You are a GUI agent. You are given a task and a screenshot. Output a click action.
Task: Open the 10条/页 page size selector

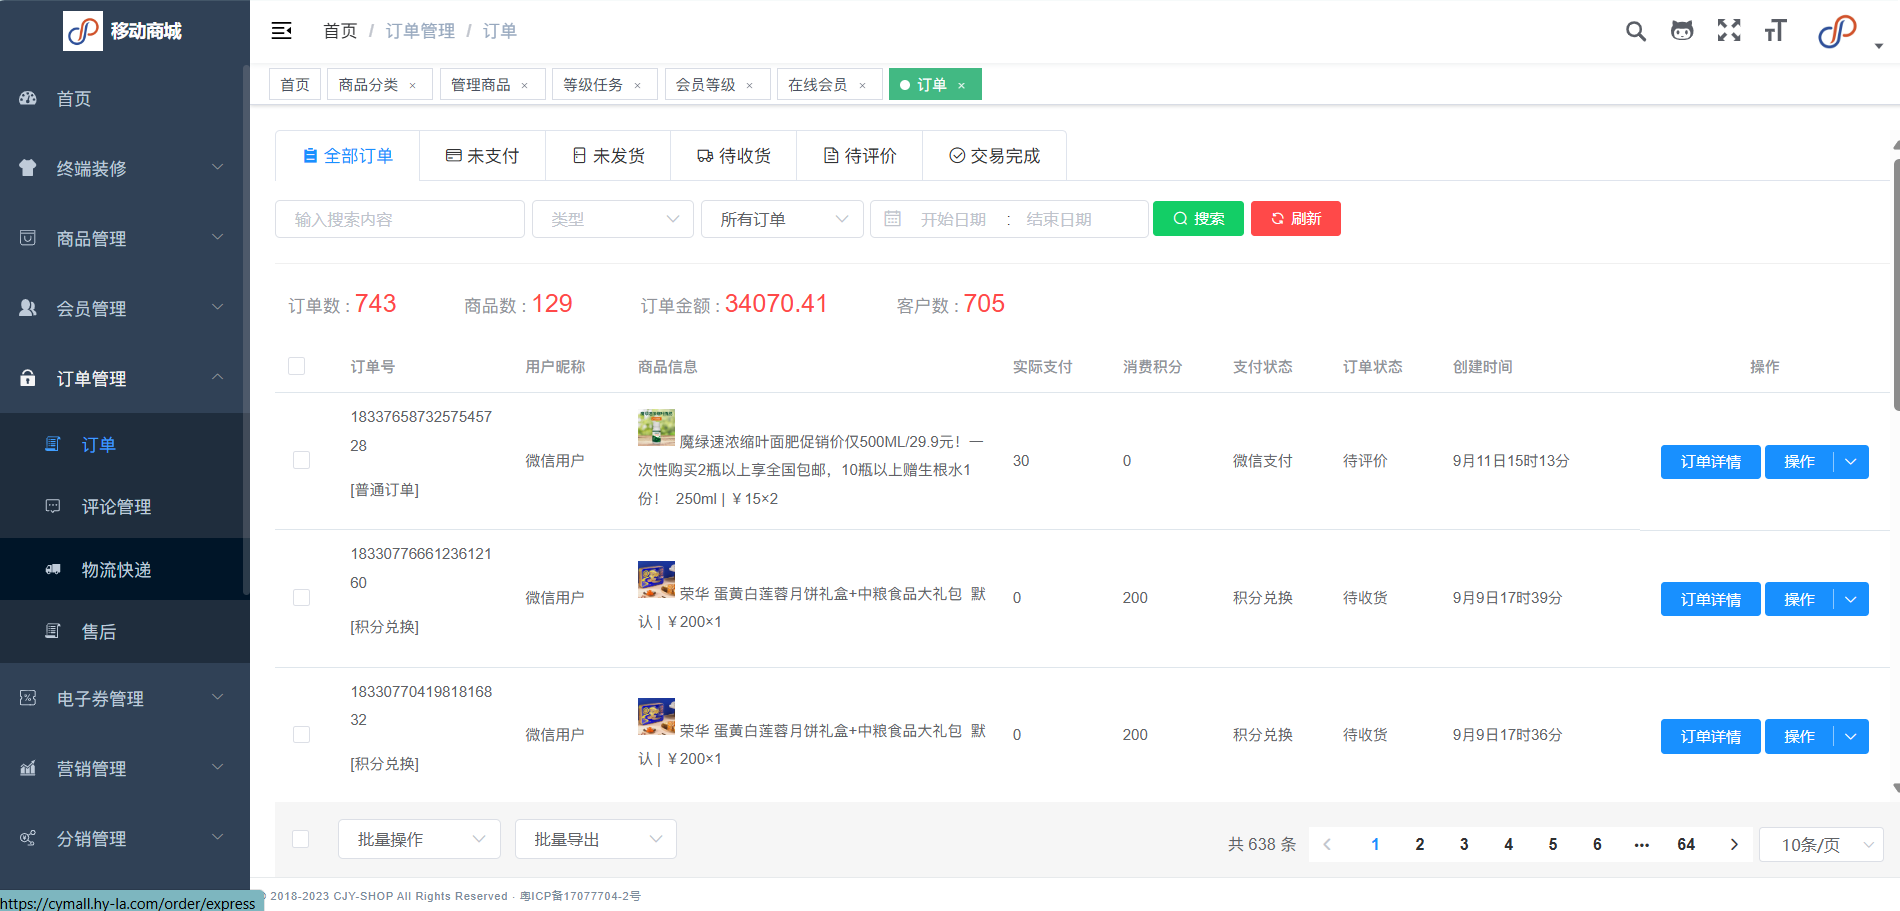tap(1821, 845)
